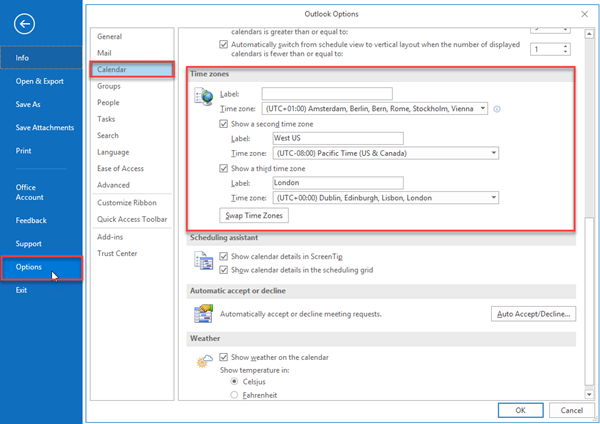The width and height of the screenshot is (600, 424).
Task: Click the info icon beside the time zone dropdown
Action: (x=497, y=109)
